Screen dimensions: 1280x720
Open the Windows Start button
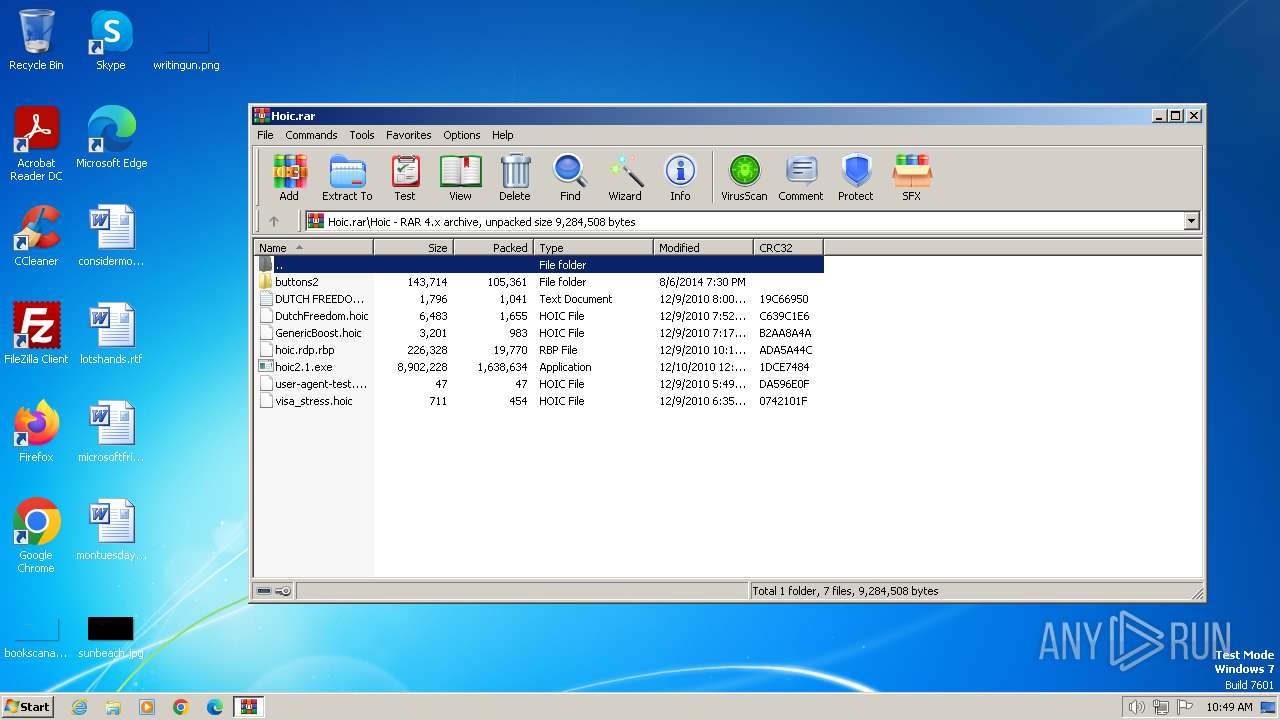[28, 706]
